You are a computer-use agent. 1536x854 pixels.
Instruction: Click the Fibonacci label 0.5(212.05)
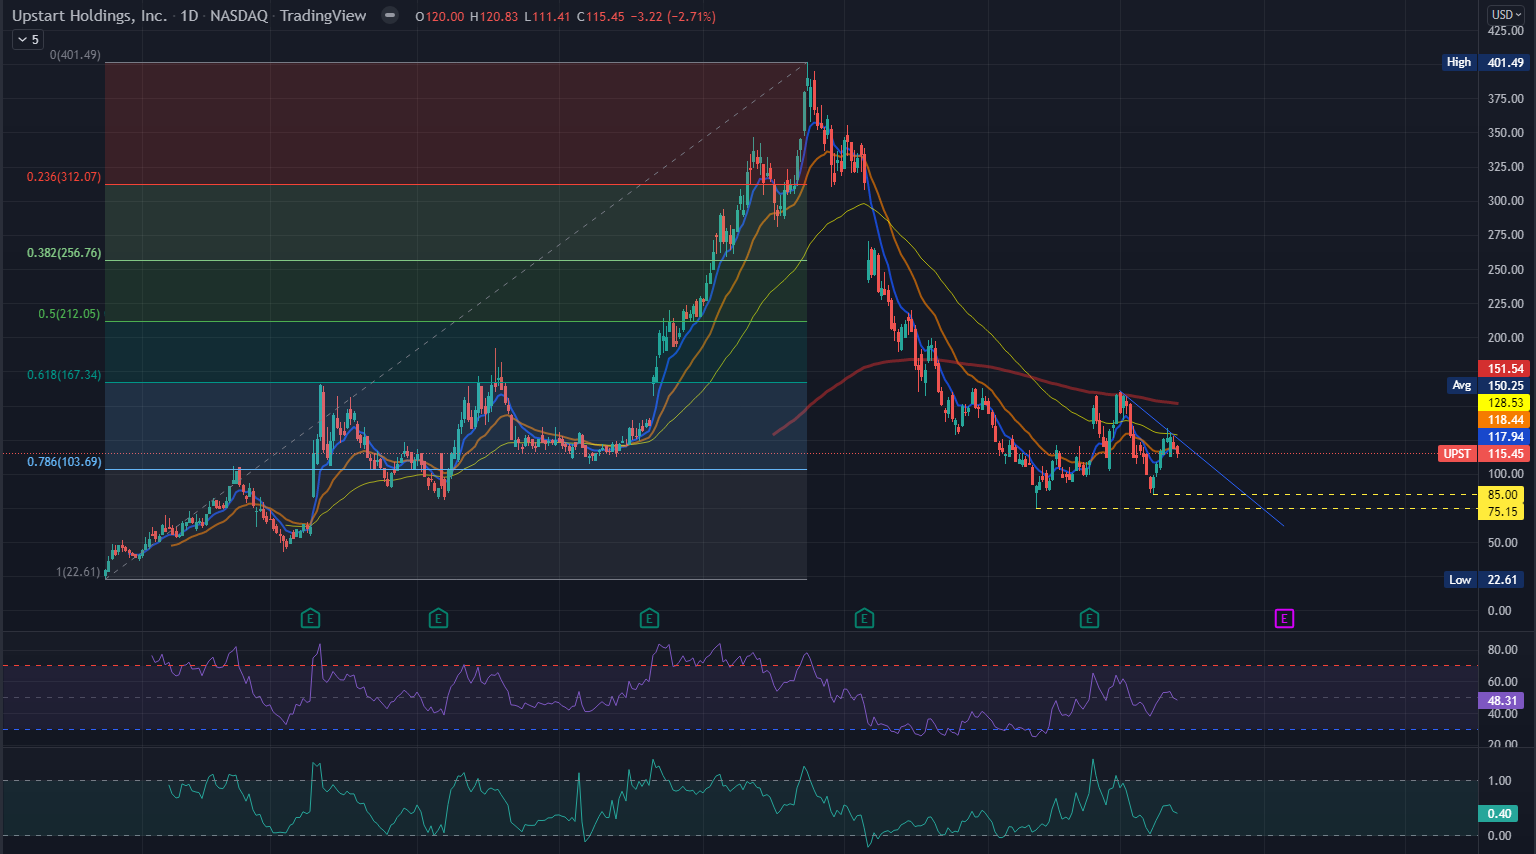70,314
